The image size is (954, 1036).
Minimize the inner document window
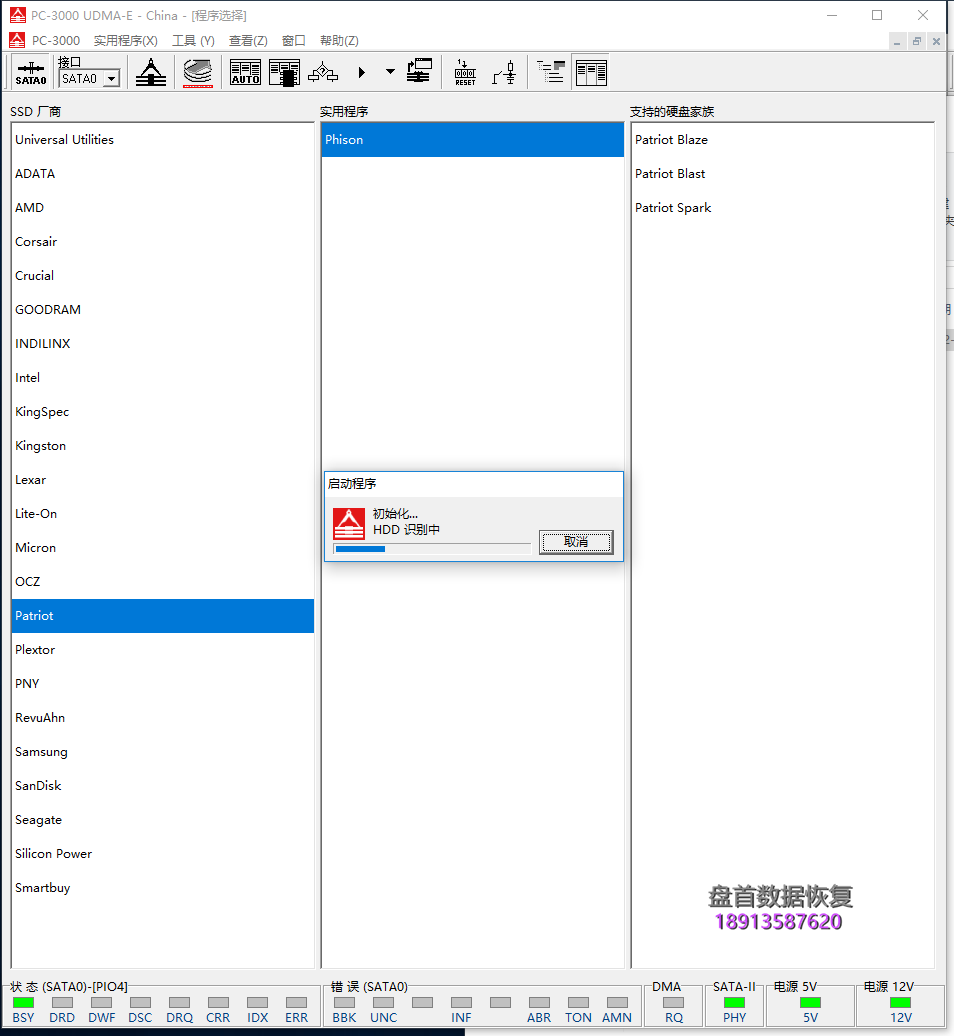[x=897, y=42]
